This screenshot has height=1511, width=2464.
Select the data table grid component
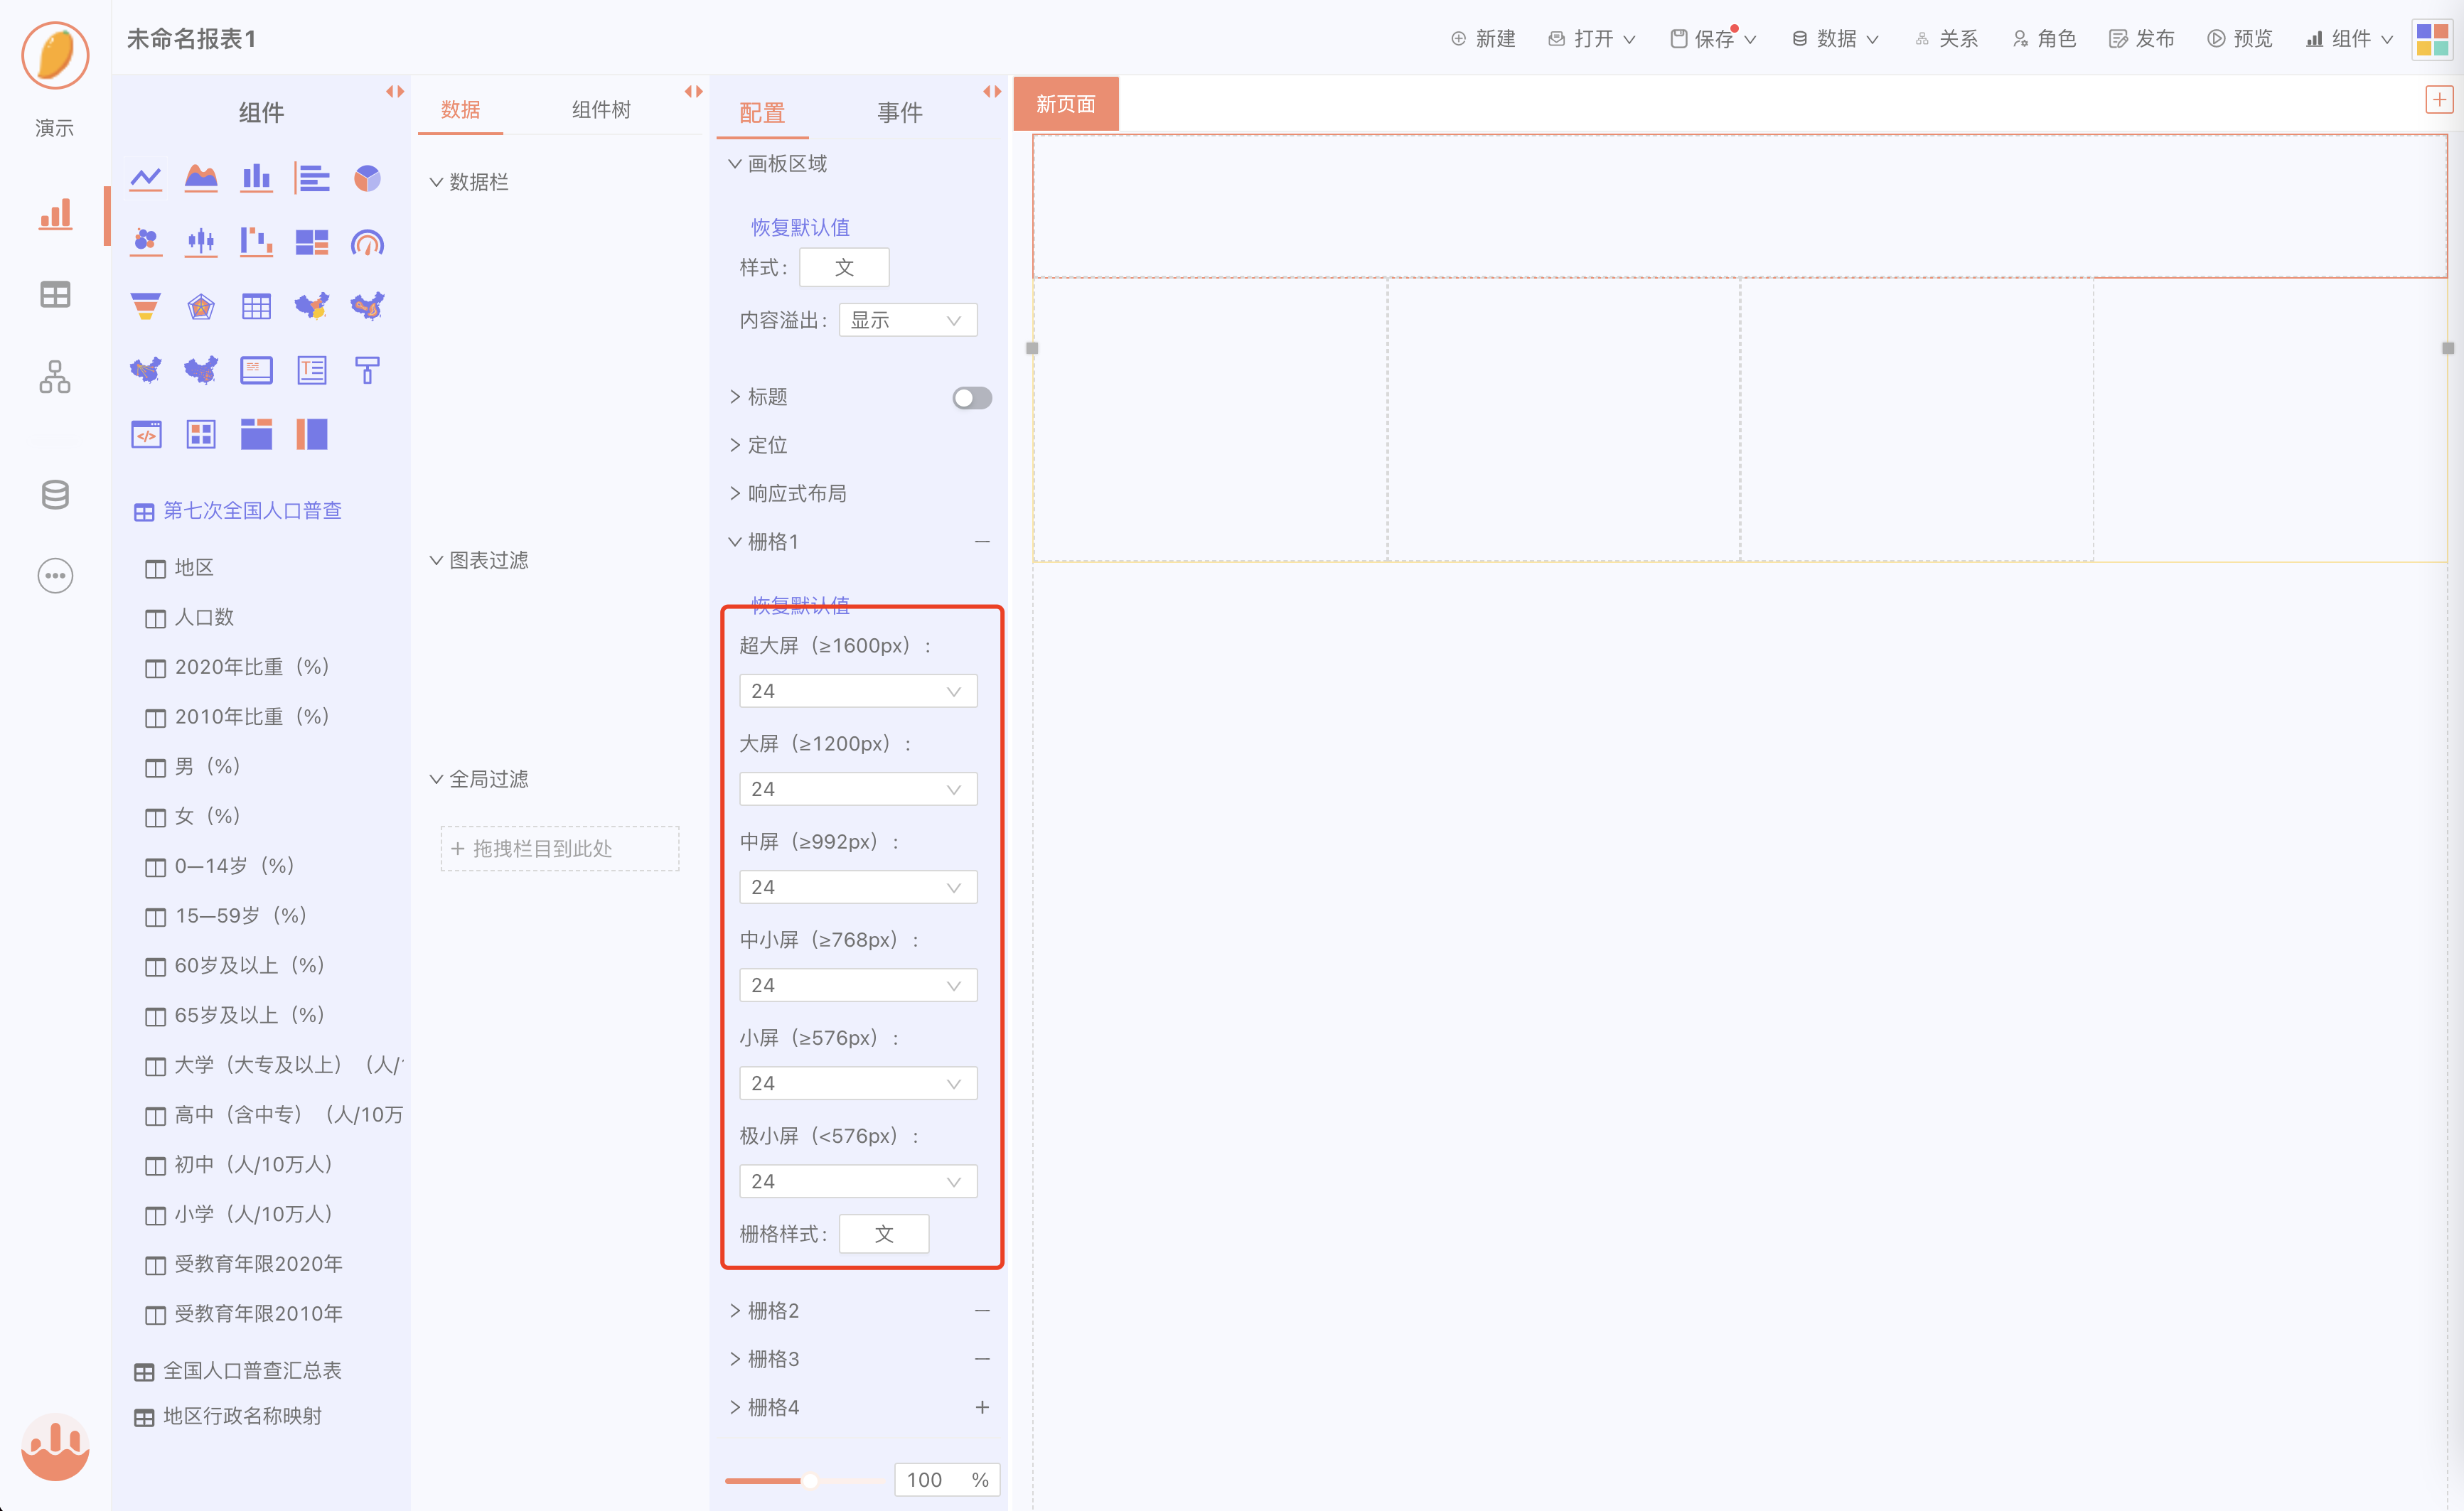[256, 306]
